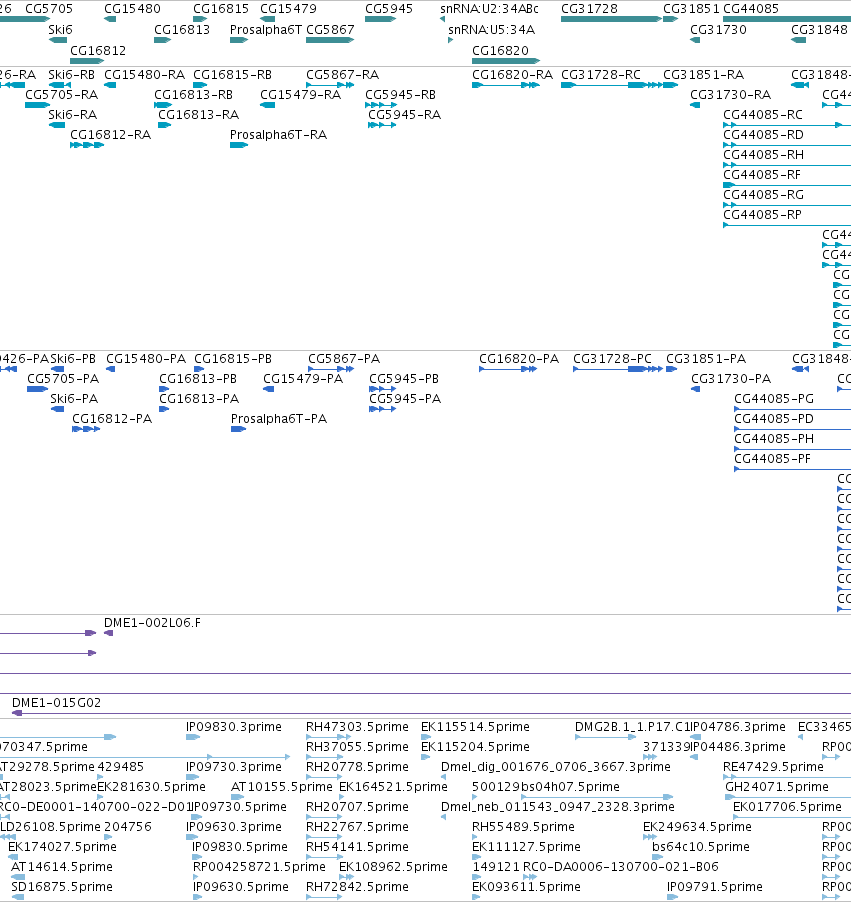Click transcript CG5945-RB label
The height and width of the screenshot is (902, 851).
click(400, 94)
